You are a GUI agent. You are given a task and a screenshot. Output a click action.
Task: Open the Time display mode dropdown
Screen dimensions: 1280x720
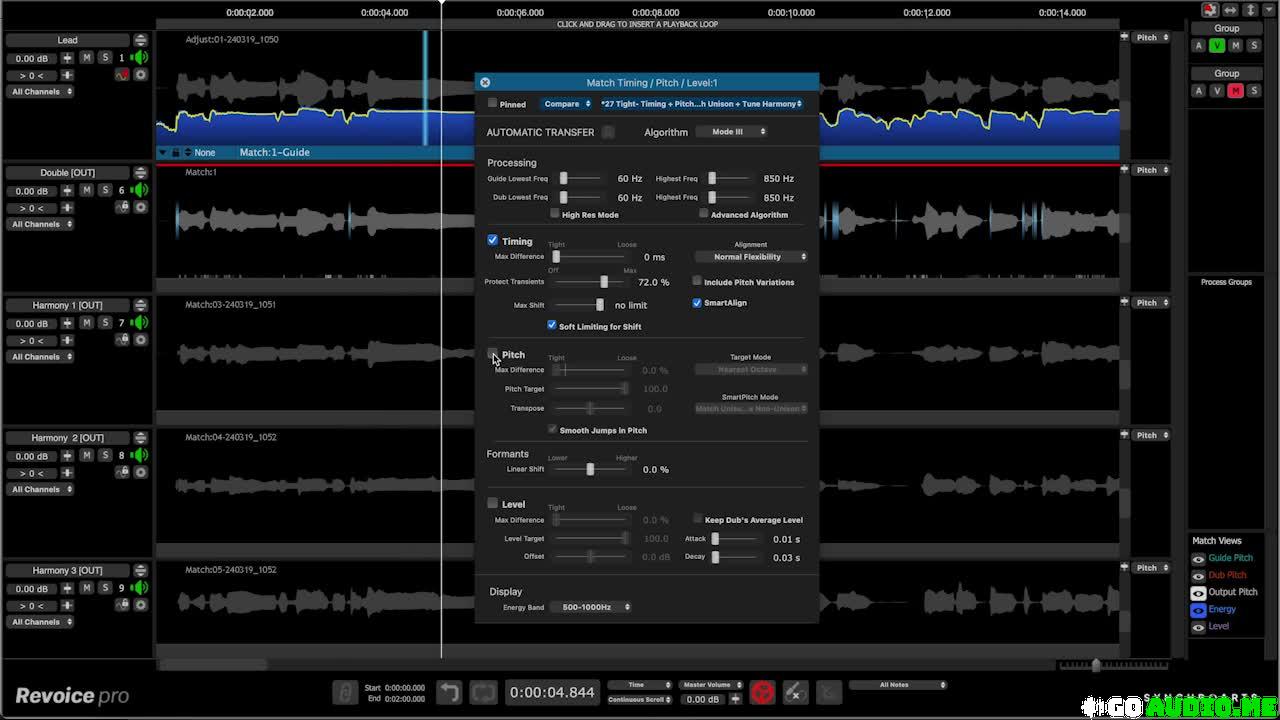coord(640,685)
